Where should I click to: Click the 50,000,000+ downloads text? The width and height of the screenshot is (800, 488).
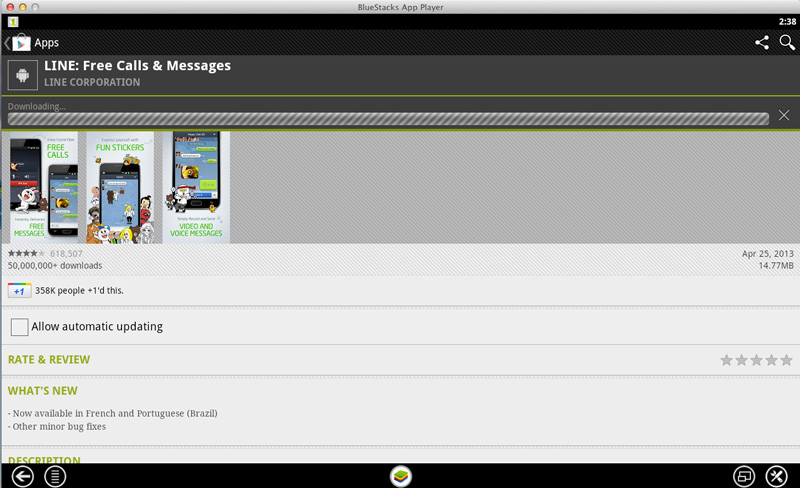click(55, 265)
